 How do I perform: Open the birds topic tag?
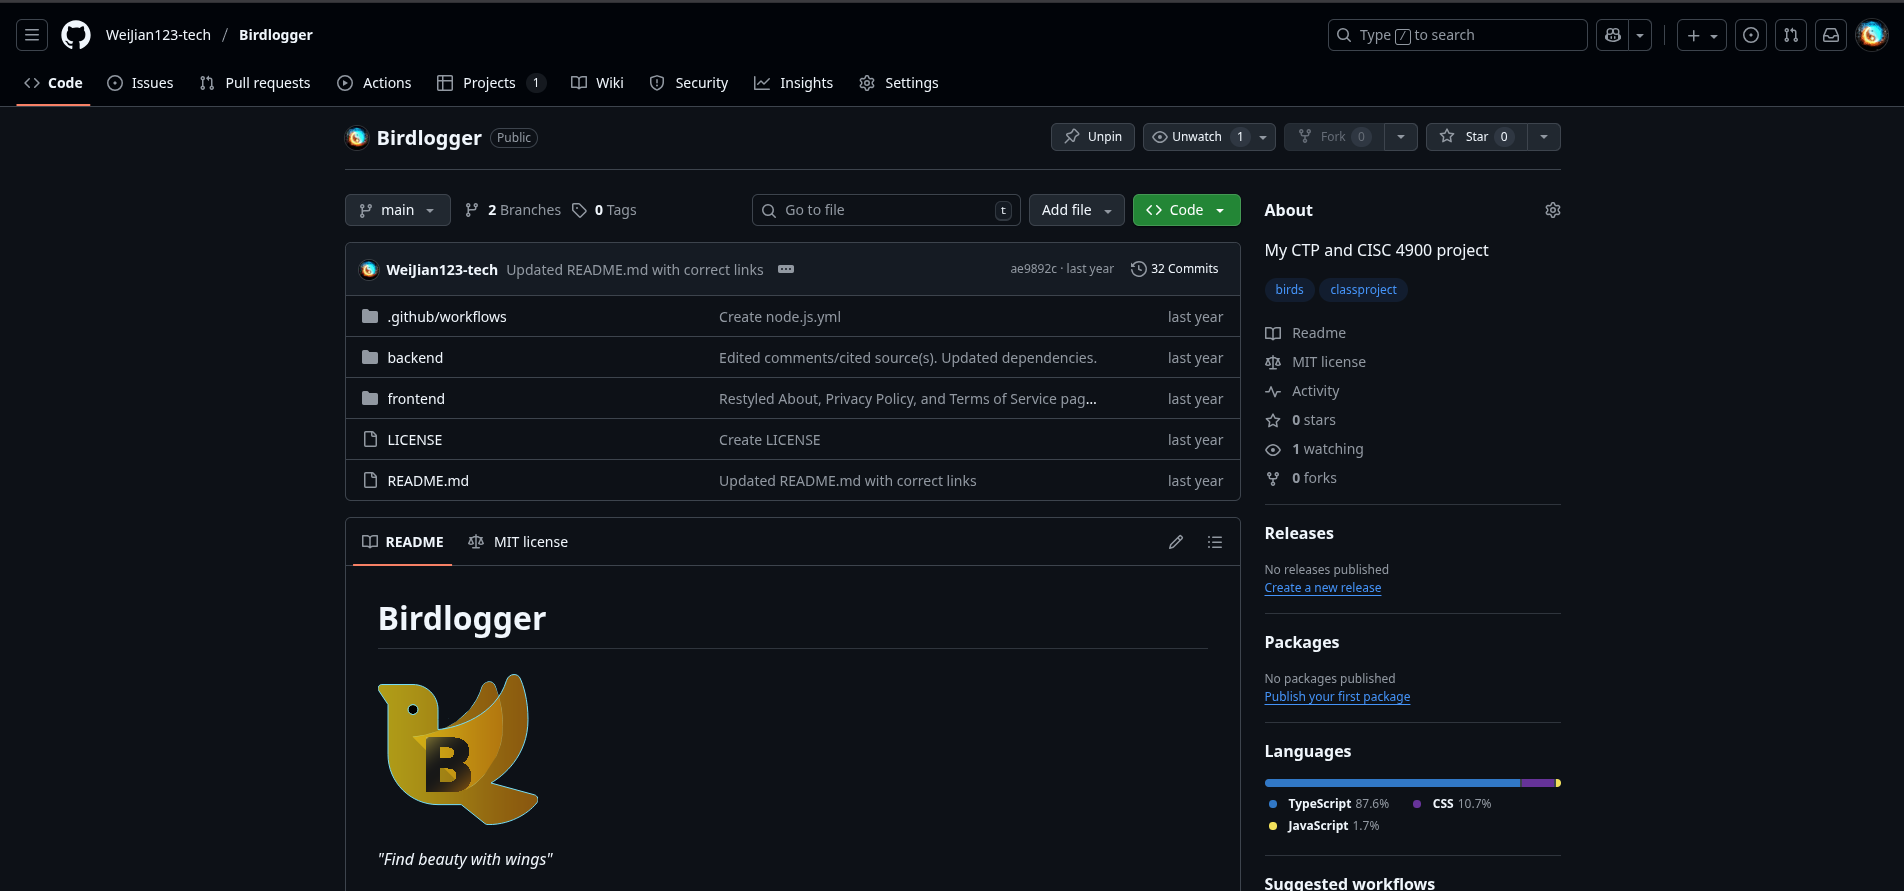pos(1289,290)
